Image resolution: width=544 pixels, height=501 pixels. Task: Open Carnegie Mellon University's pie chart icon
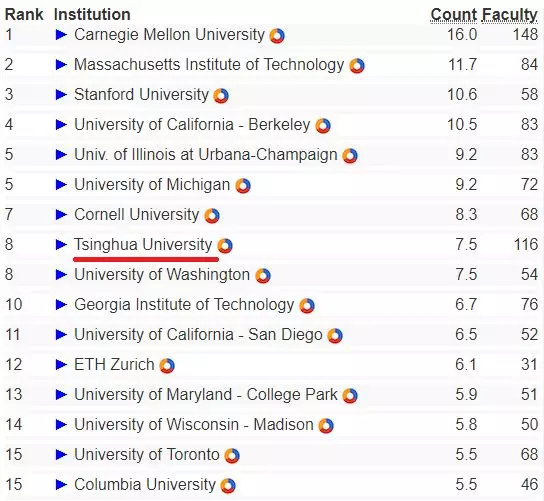pos(277,36)
